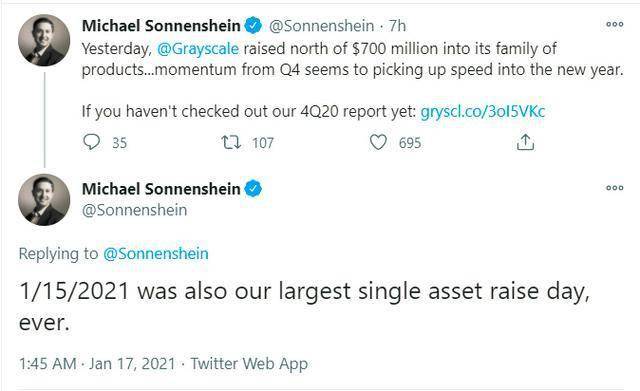Open the share icon on first tweet
Viewport: 640px width, 391px height.
point(525,142)
